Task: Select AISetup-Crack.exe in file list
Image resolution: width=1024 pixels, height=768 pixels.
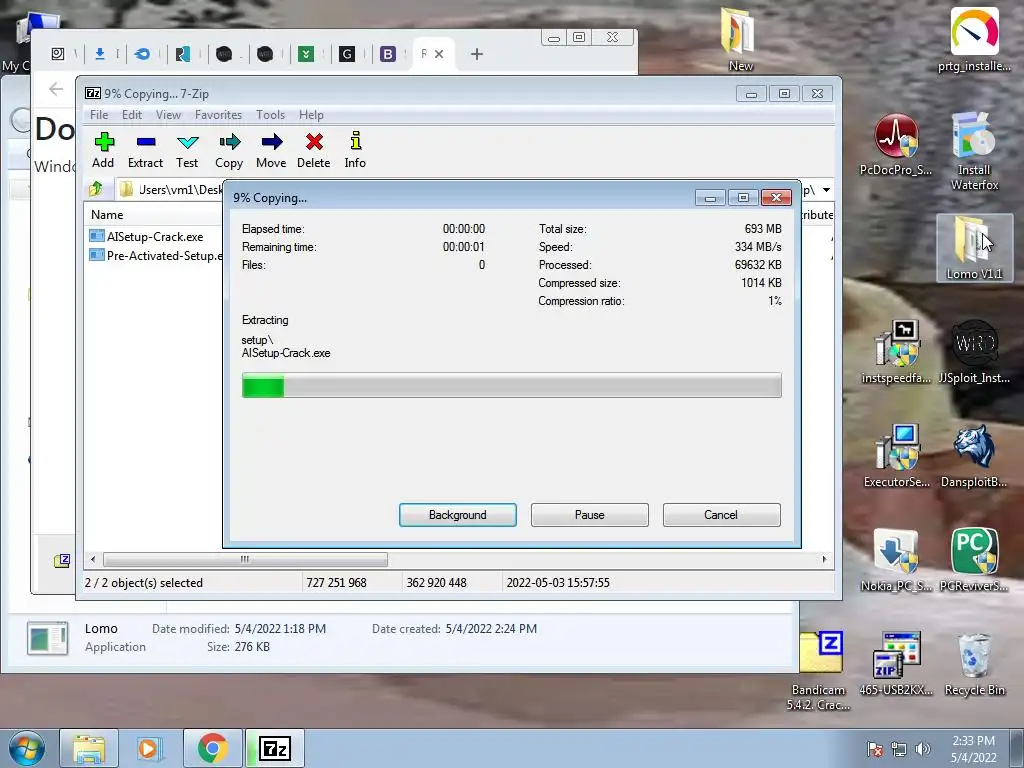Action: pos(147,236)
